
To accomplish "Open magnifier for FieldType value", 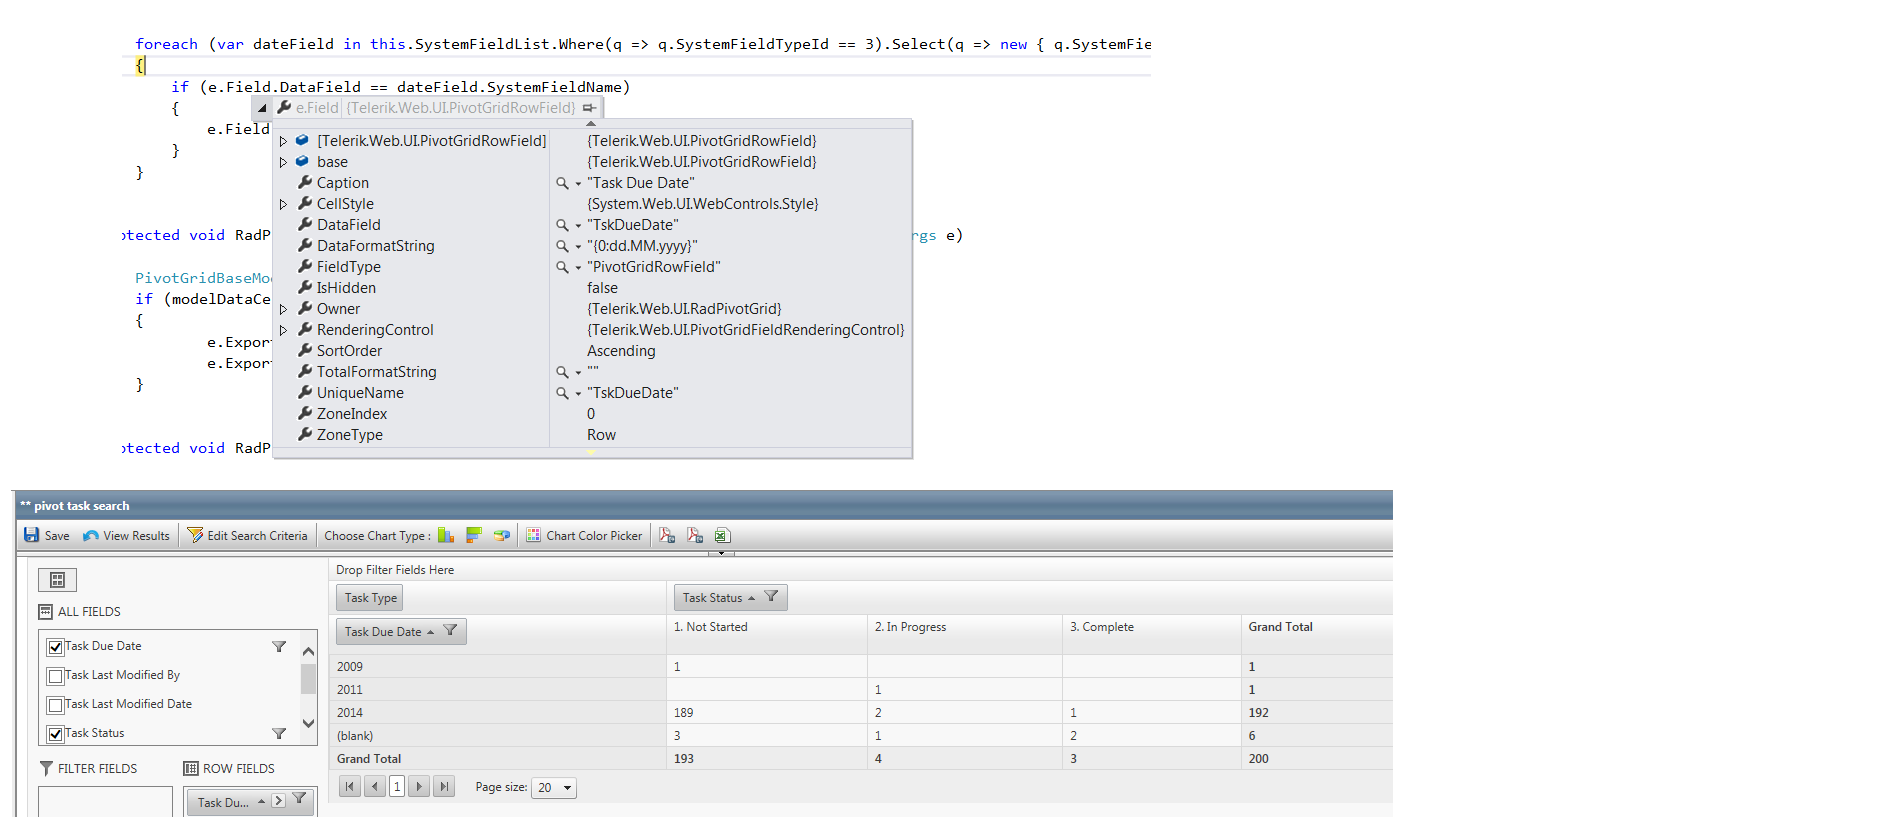I will point(563,267).
